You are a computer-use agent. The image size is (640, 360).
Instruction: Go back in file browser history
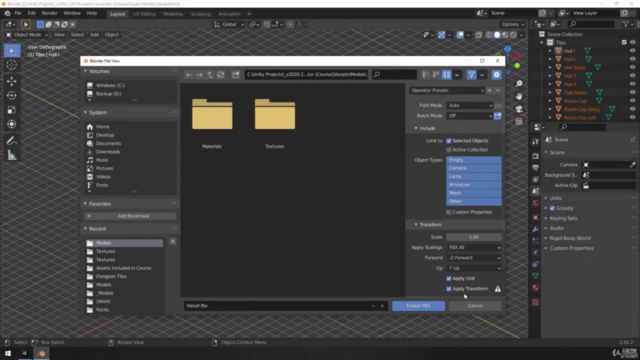click(x=189, y=75)
